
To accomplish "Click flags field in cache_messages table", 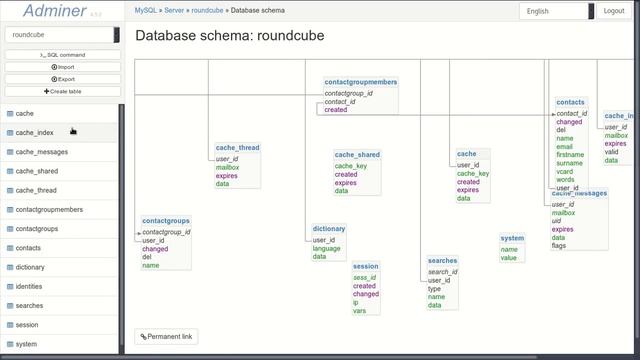I will 559,246.
